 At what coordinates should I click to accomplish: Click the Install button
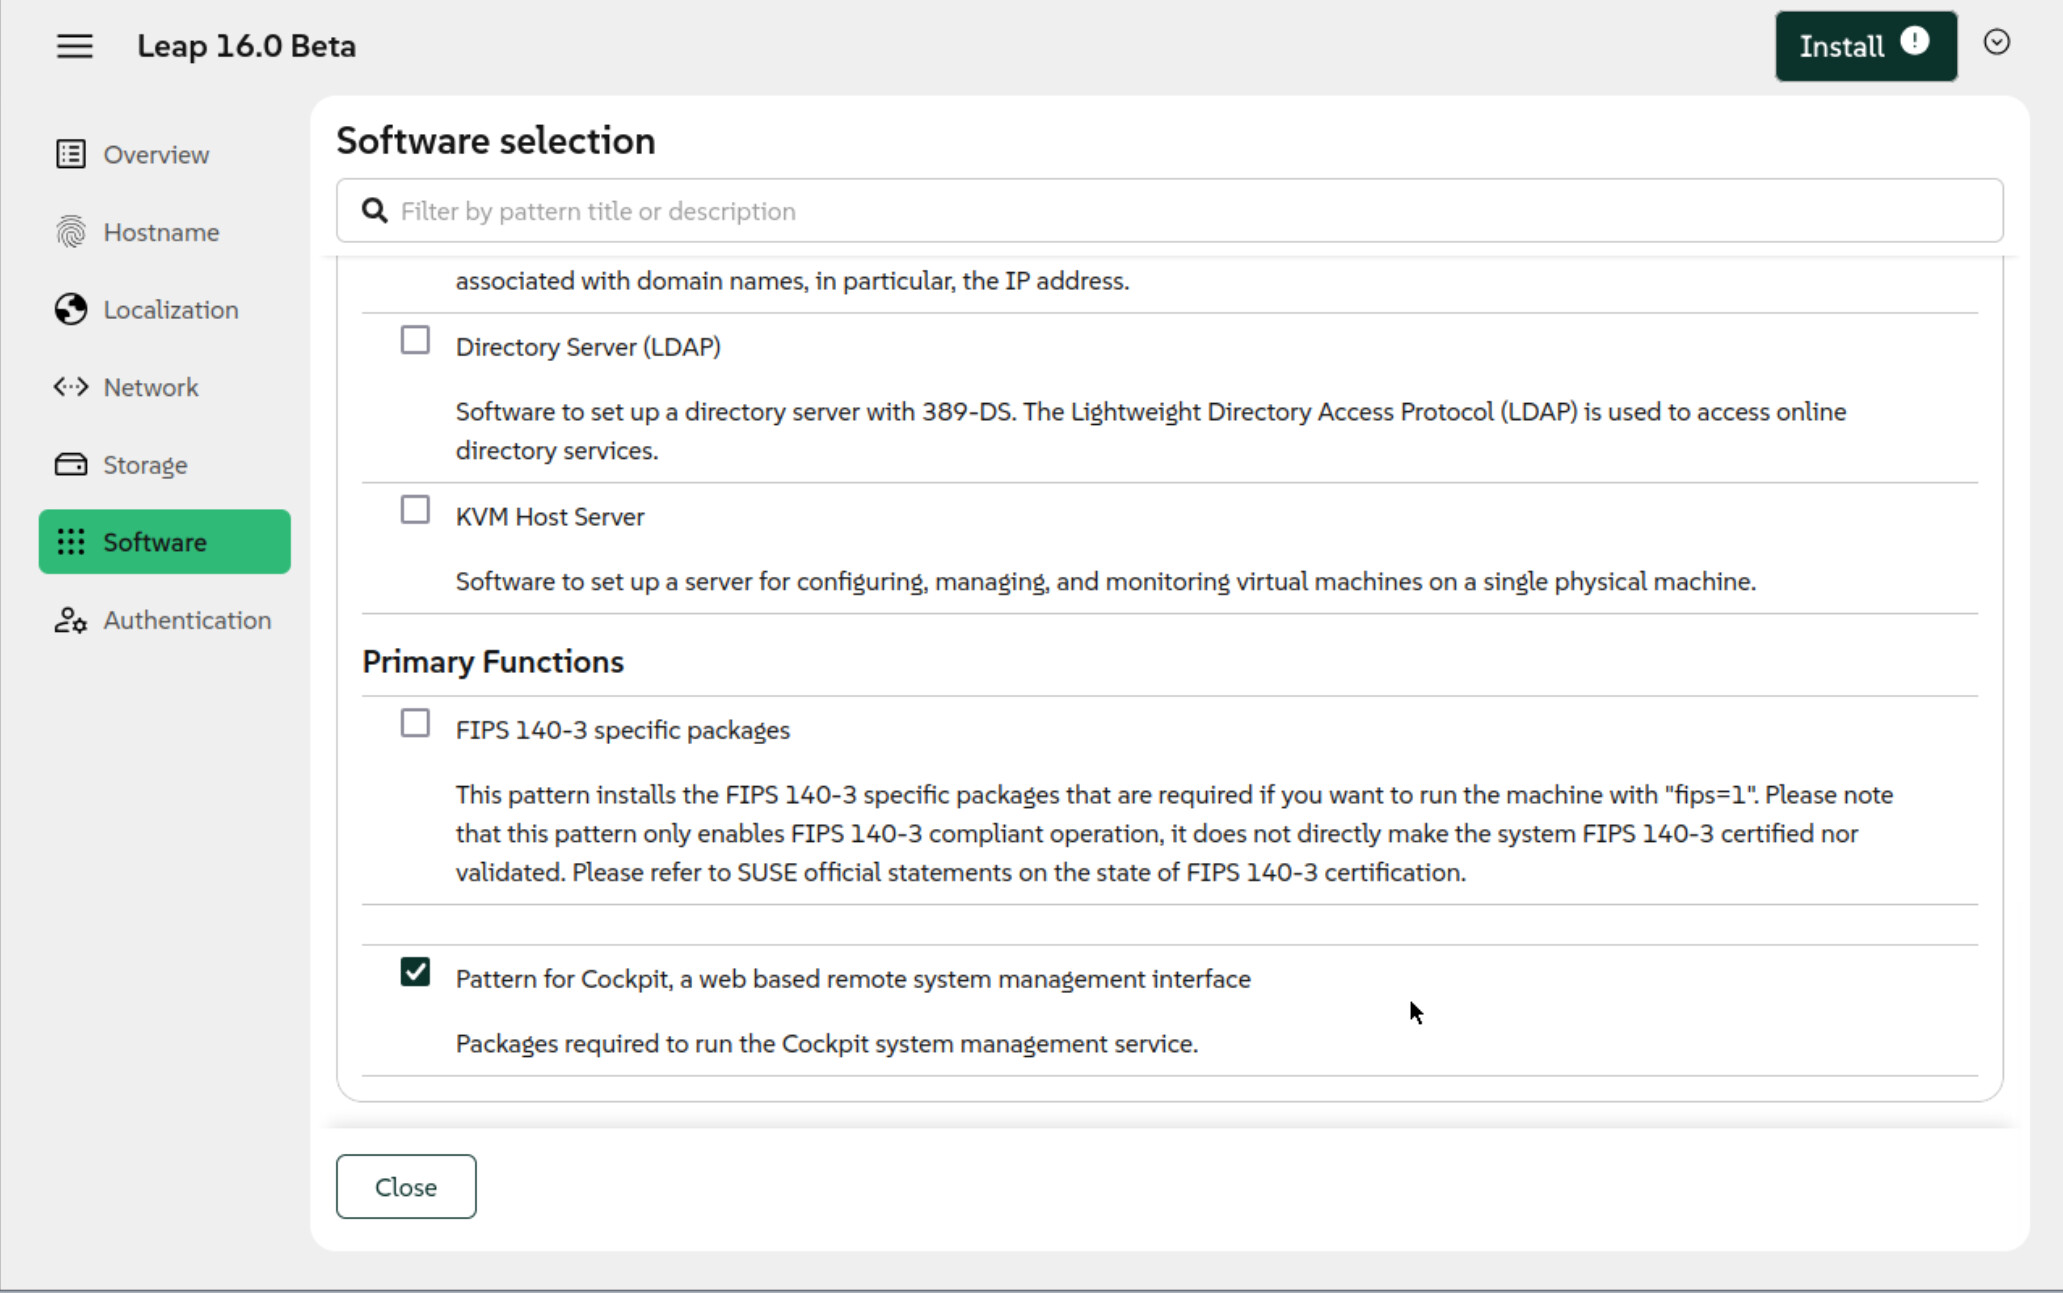coord(1841,47)
